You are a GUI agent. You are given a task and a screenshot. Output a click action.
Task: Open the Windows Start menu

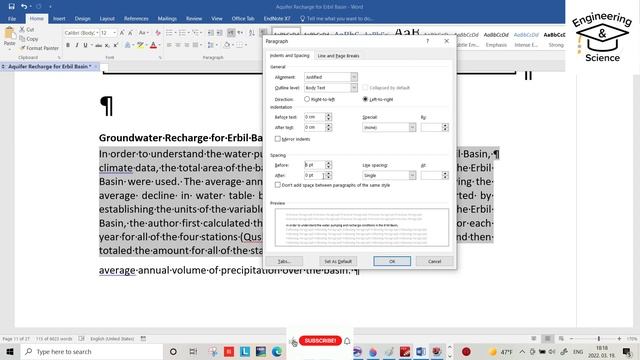click(10, 351)
